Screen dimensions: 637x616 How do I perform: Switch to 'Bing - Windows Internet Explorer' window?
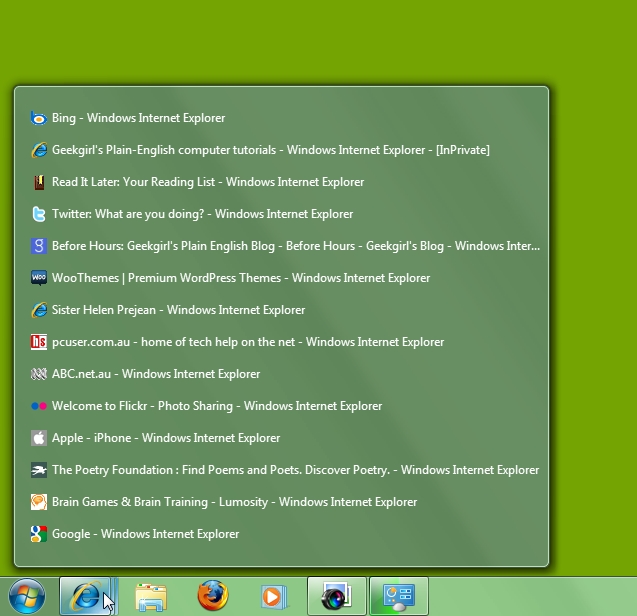point(282,118)
